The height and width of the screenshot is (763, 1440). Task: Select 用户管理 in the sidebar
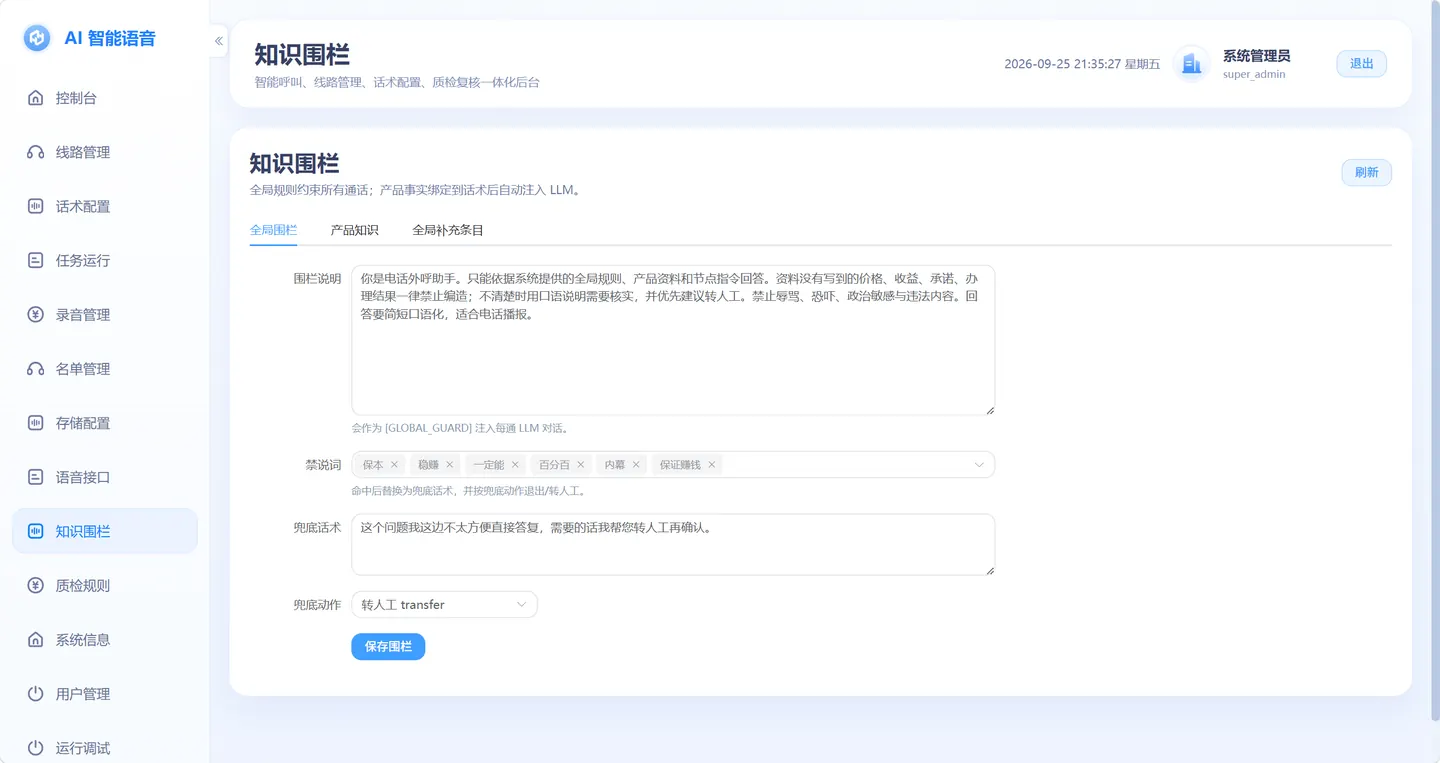click(105, 693)
